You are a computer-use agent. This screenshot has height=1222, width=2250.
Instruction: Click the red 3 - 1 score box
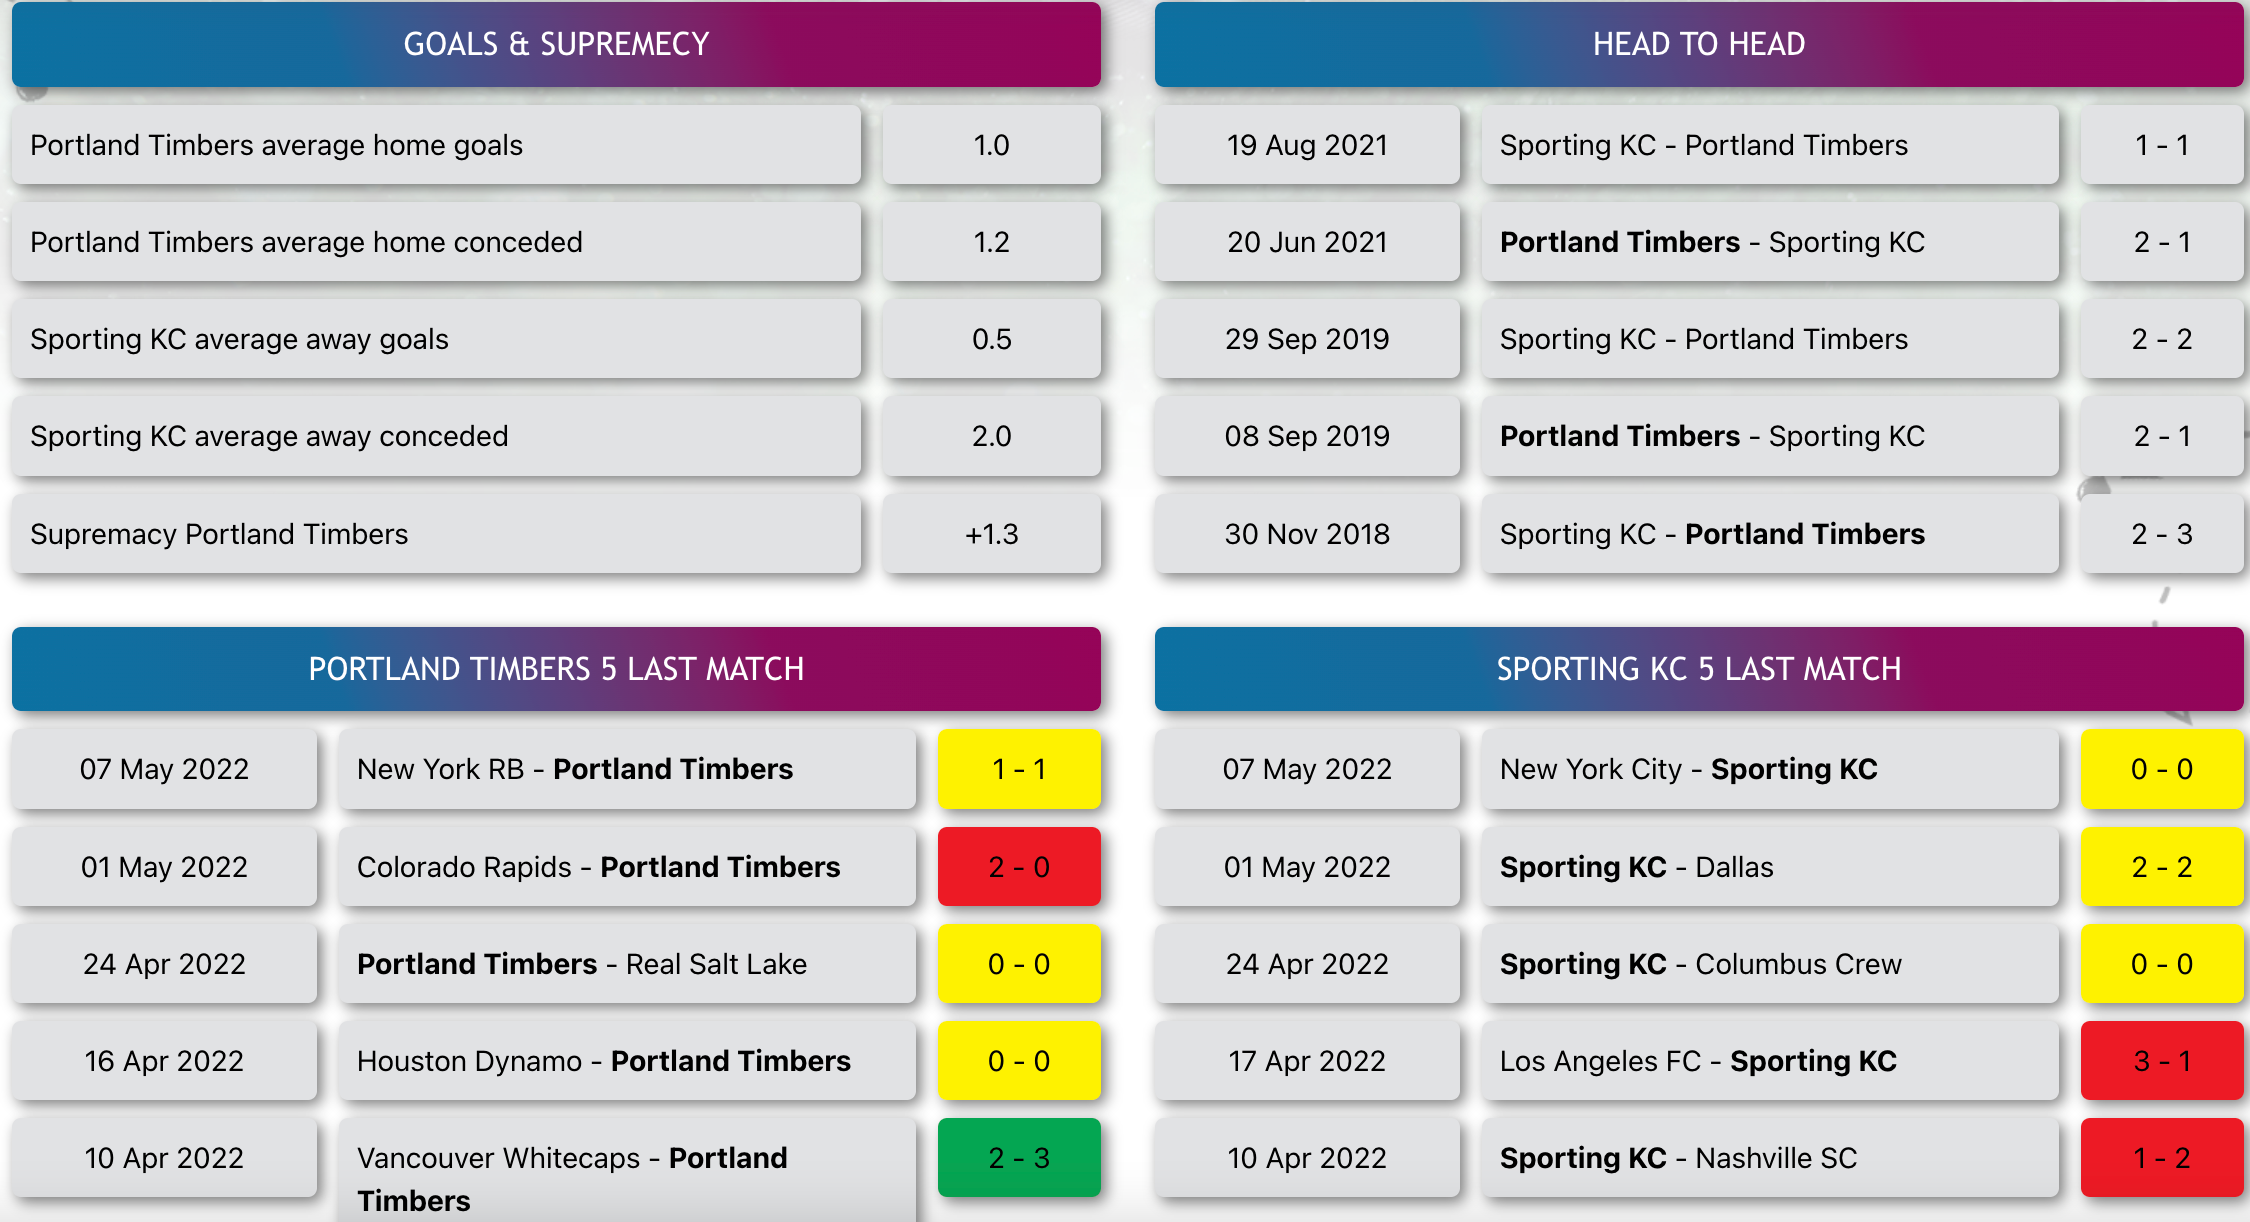click(x=2162, y=1060)
